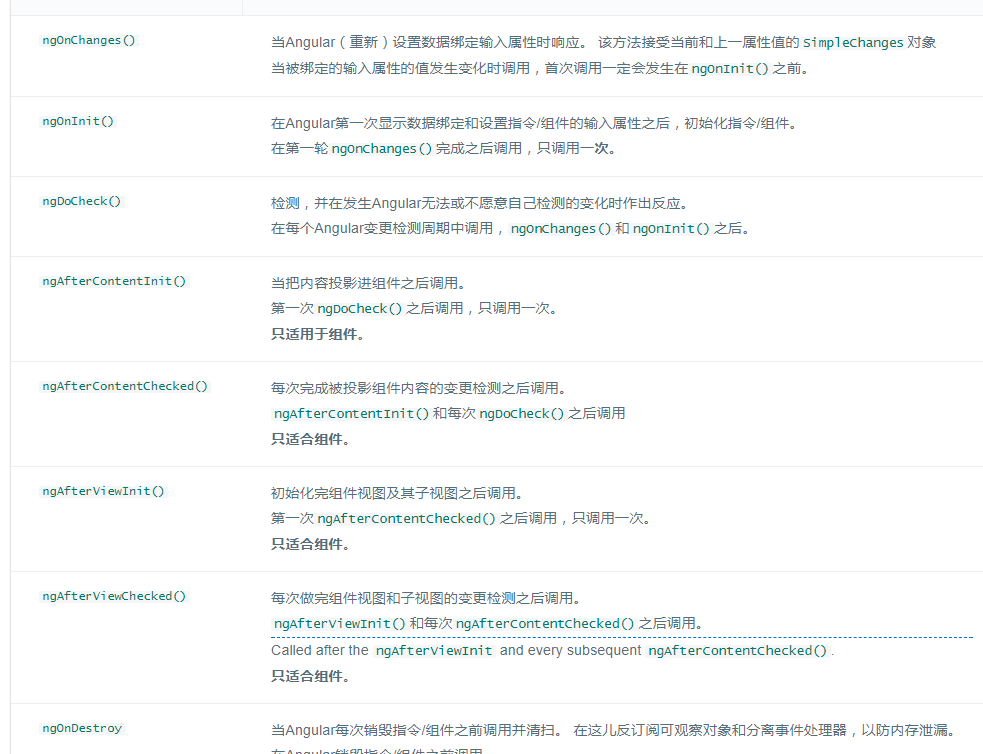Click the ngOnChanges() hook name in left column
Viewport: 983px width, 754px height.
[88, 40]
